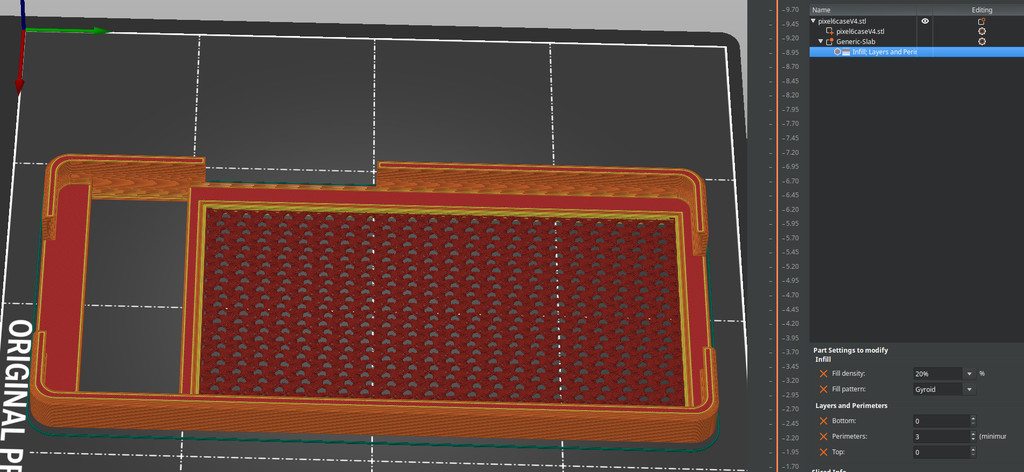Select the child pixel6caseV4.stl part row
Viewport: 1024px width, 472px height.
click(917, 31)
